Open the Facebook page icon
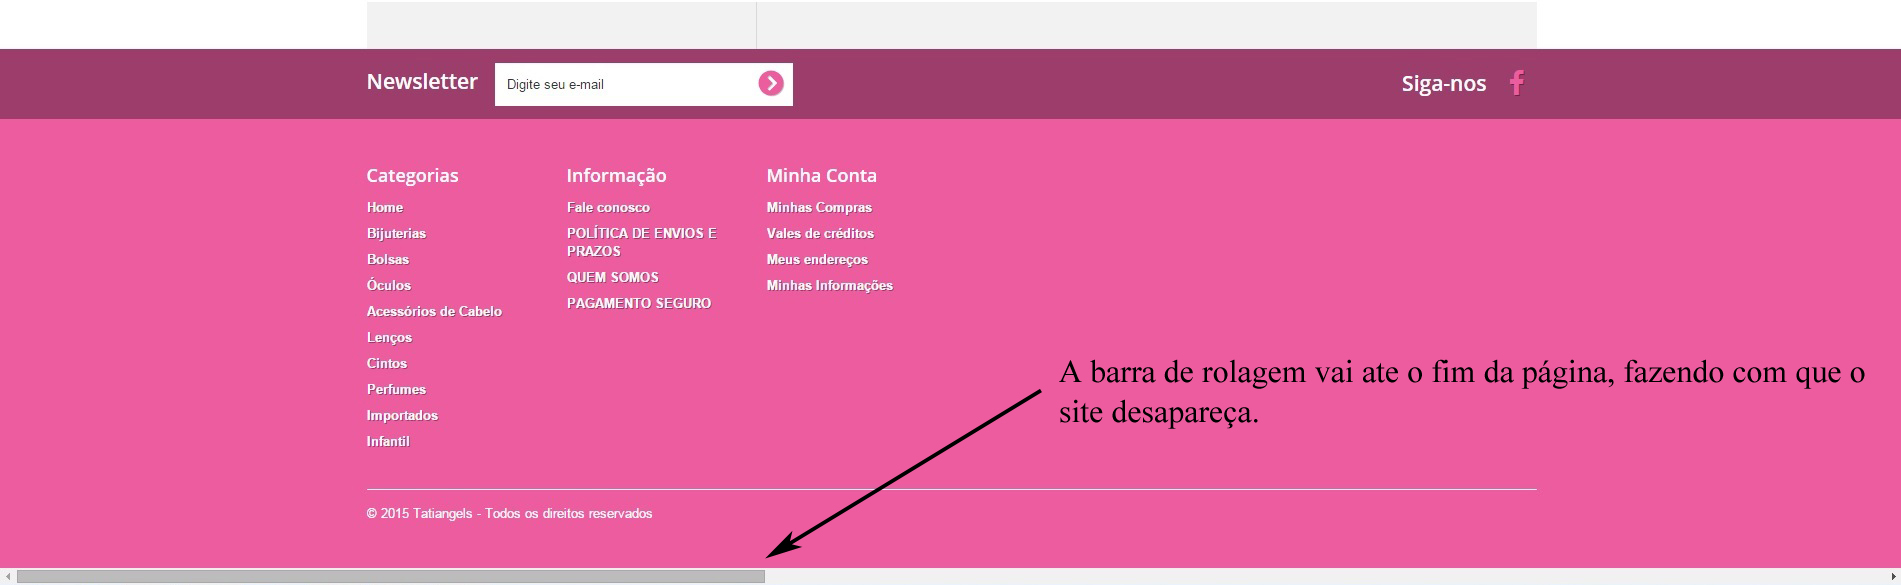The image size is (1901, 585). coord(1517,83)
